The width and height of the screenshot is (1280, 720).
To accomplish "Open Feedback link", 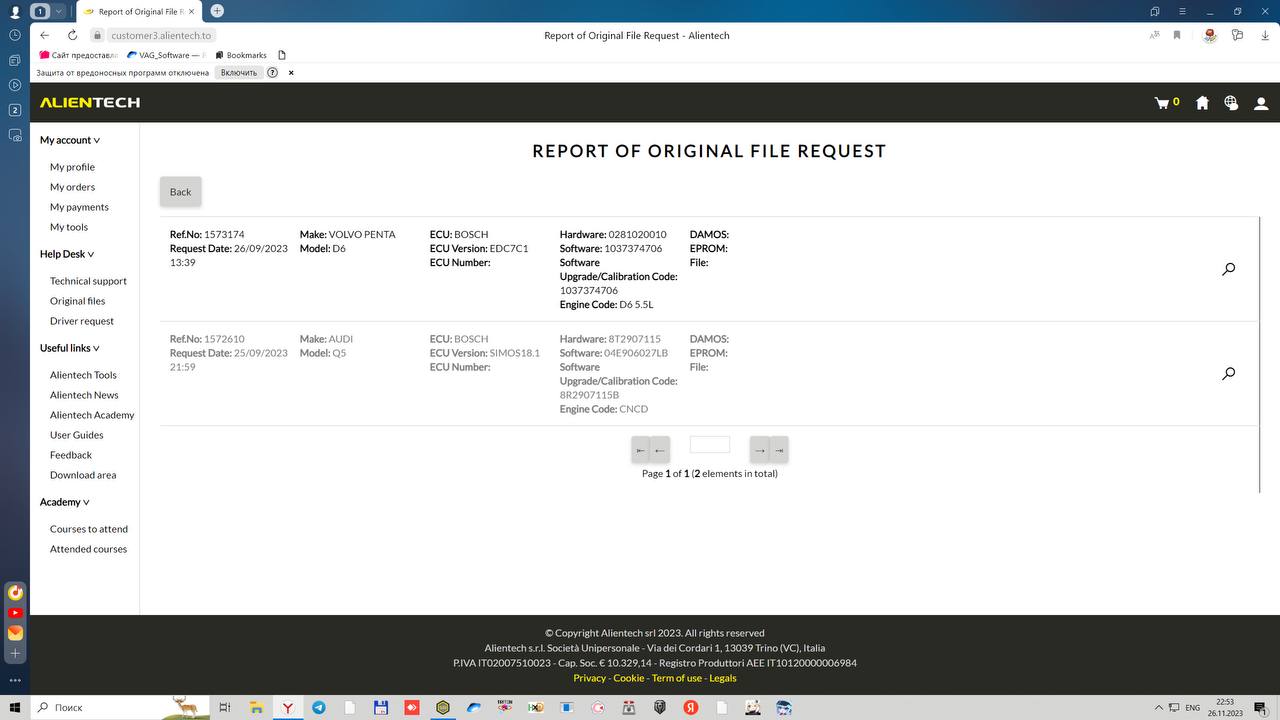I will [x=71, y=455].
